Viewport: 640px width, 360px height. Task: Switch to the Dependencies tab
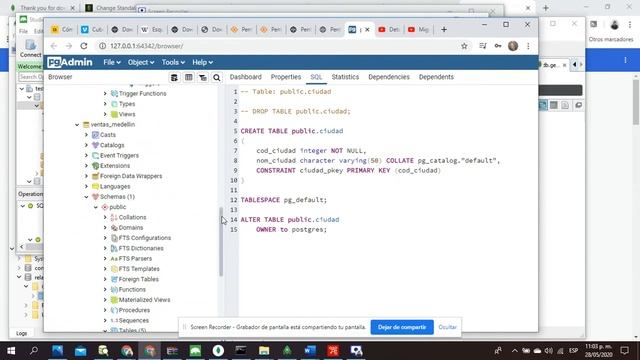tap(389, 77)
